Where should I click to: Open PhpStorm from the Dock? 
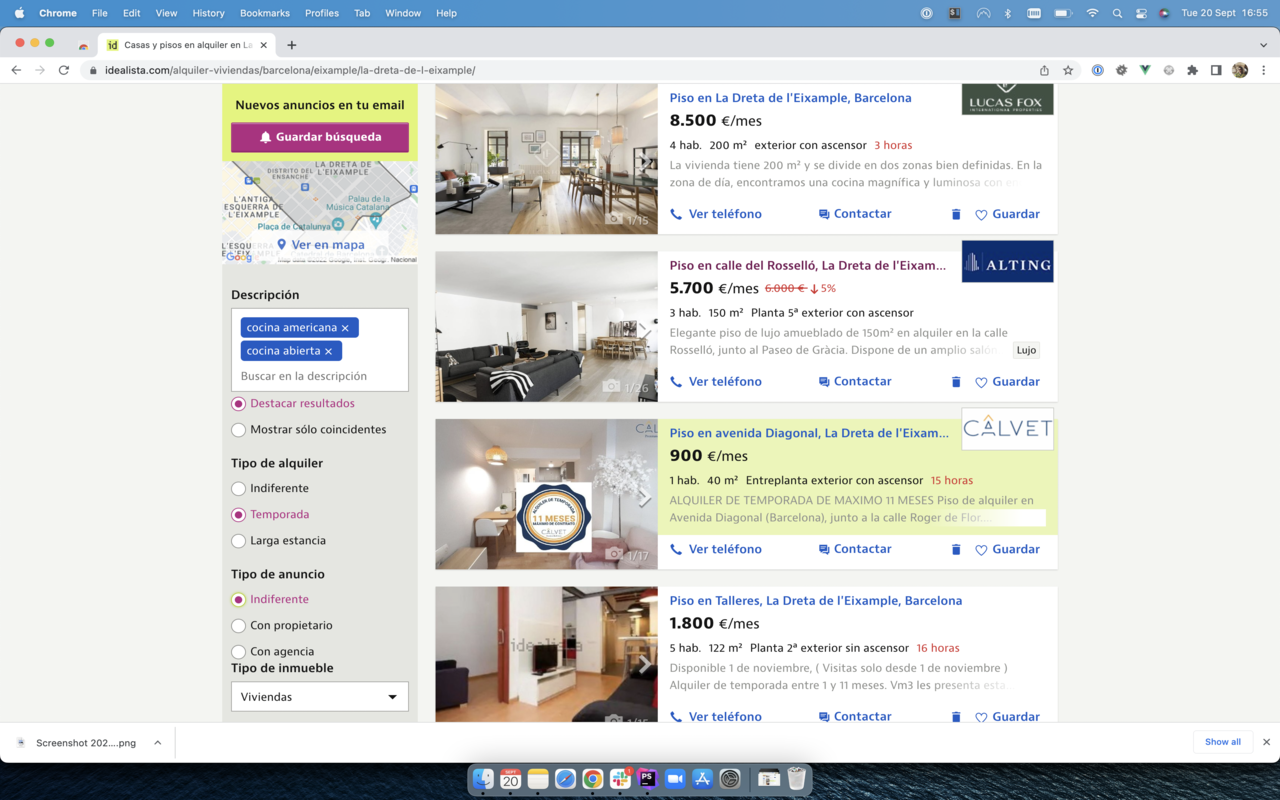coord(647,779)
